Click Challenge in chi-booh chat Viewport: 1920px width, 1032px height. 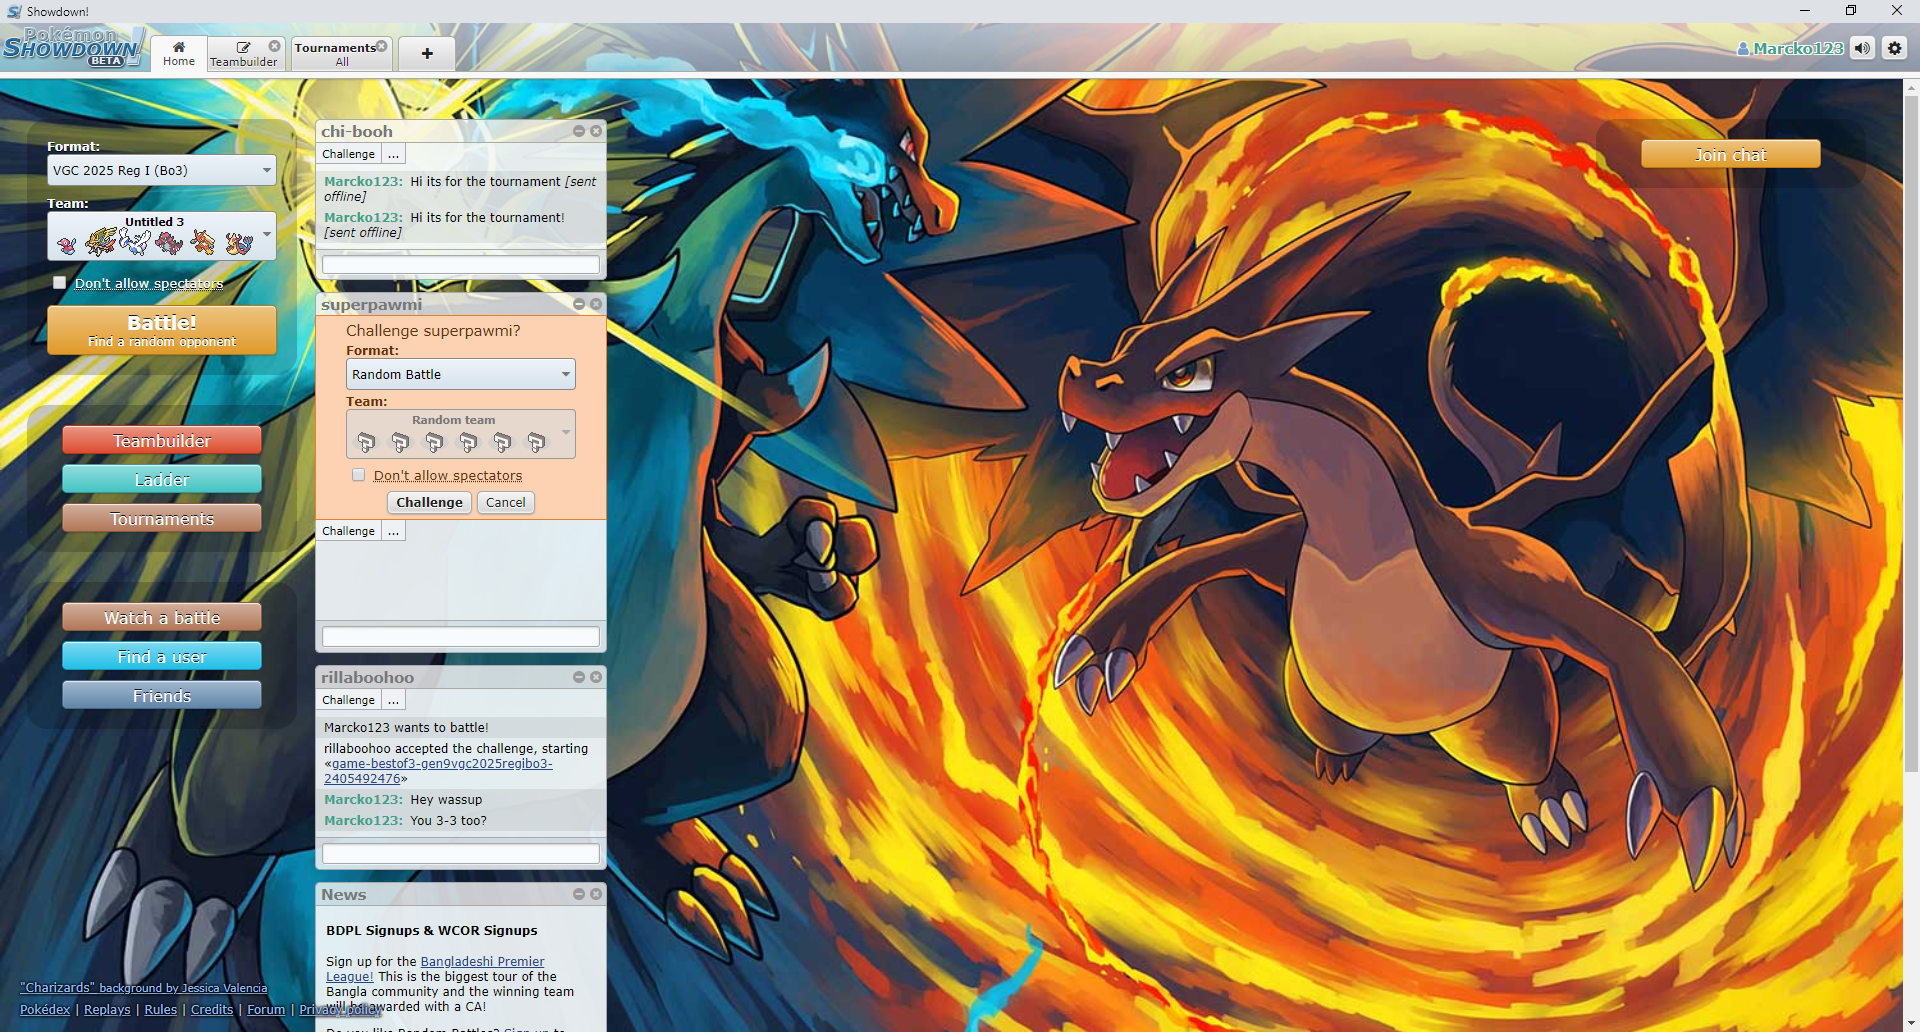(348, 154)
